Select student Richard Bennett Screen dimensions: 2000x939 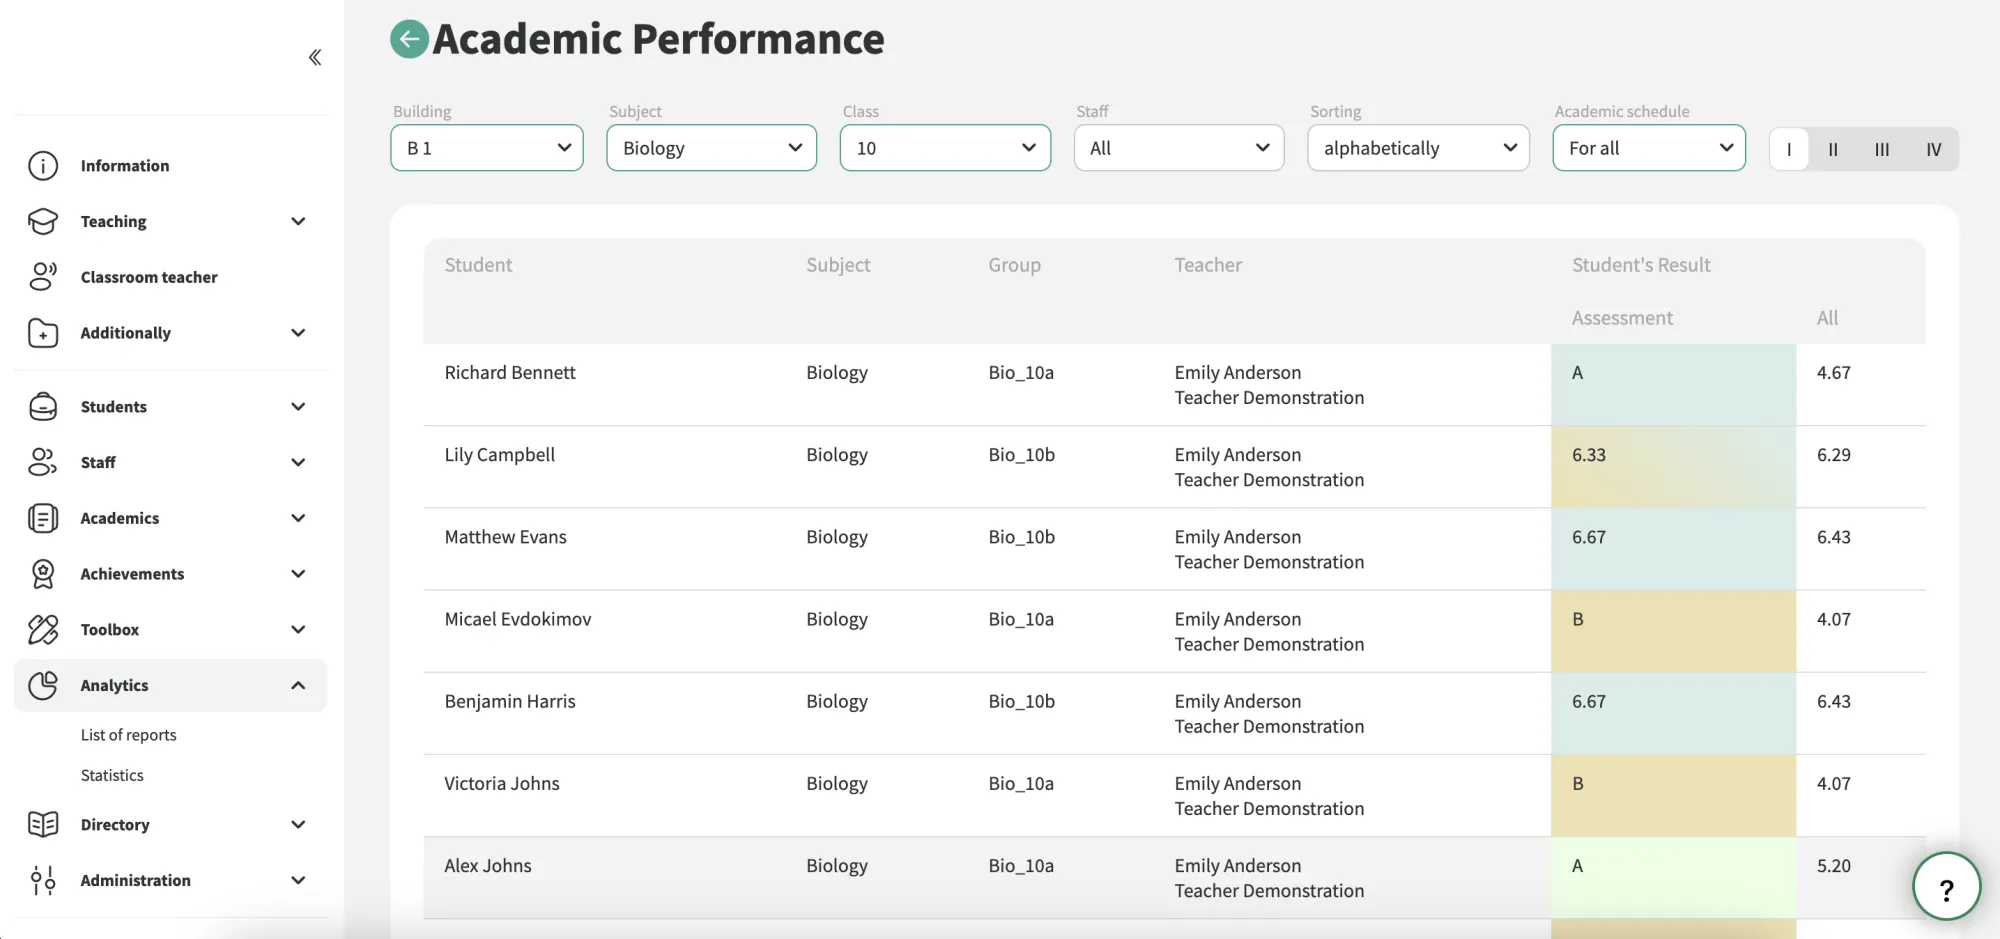pyautogui.click(x=510, y=372)
